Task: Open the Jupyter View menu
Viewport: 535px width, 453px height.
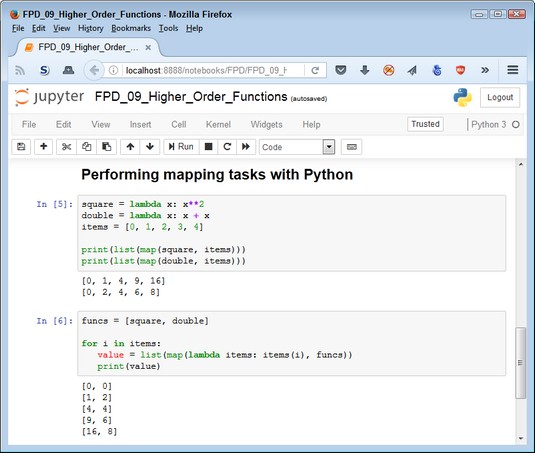Action: [x=101, y=125]
